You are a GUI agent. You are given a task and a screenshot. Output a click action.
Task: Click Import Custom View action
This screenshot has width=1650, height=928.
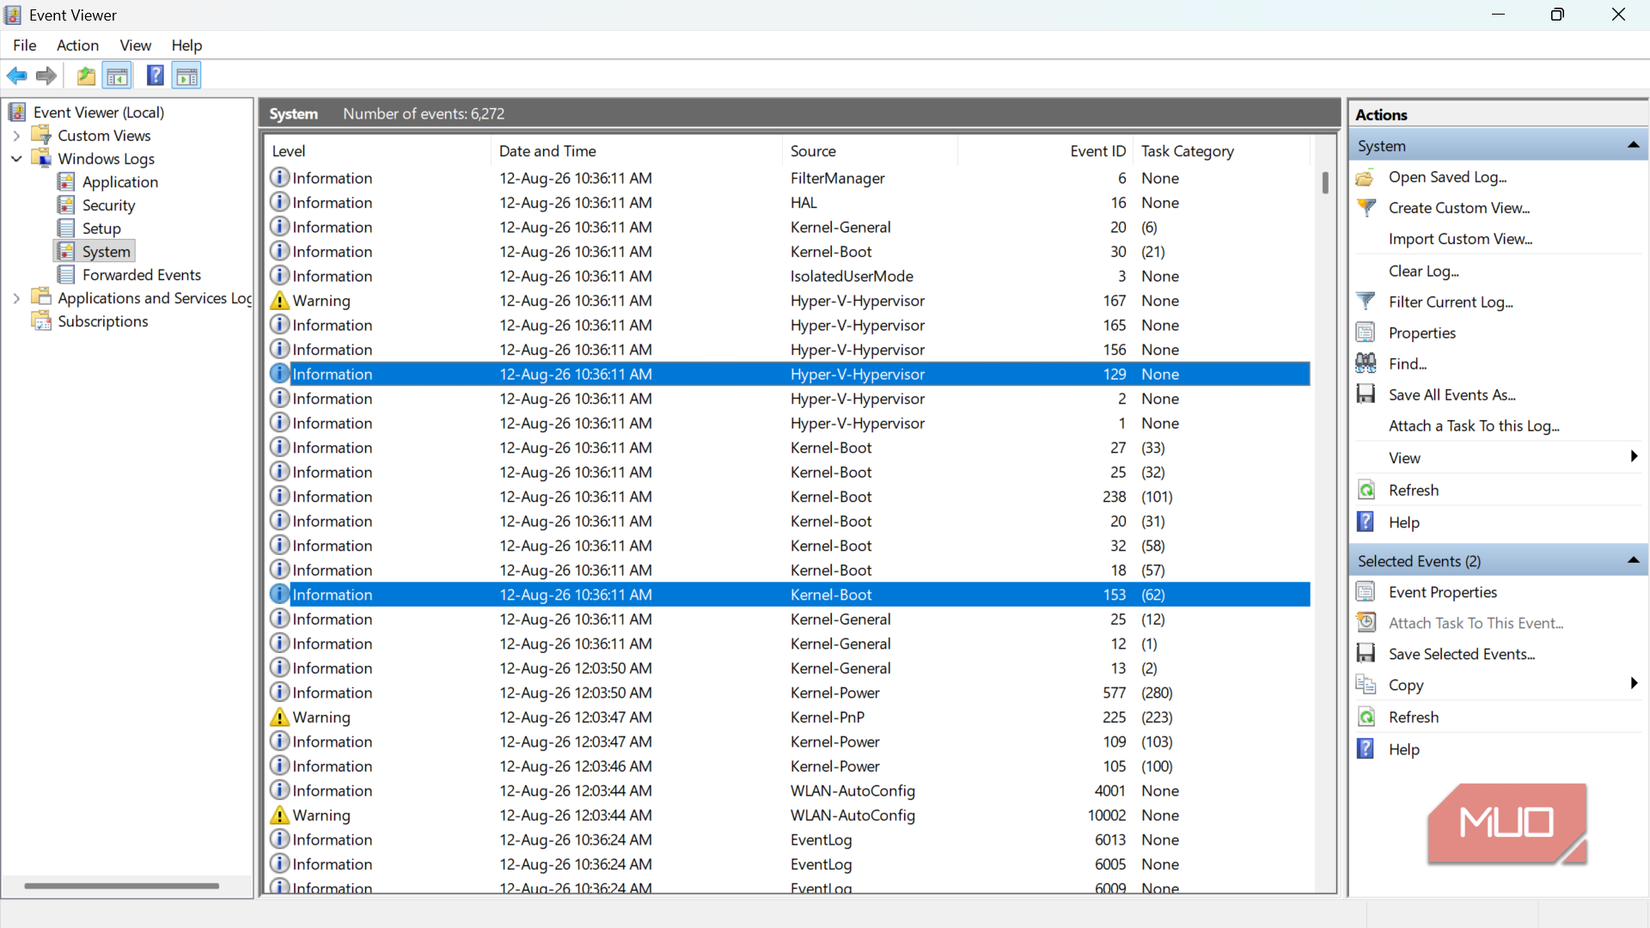(1460, 239)
